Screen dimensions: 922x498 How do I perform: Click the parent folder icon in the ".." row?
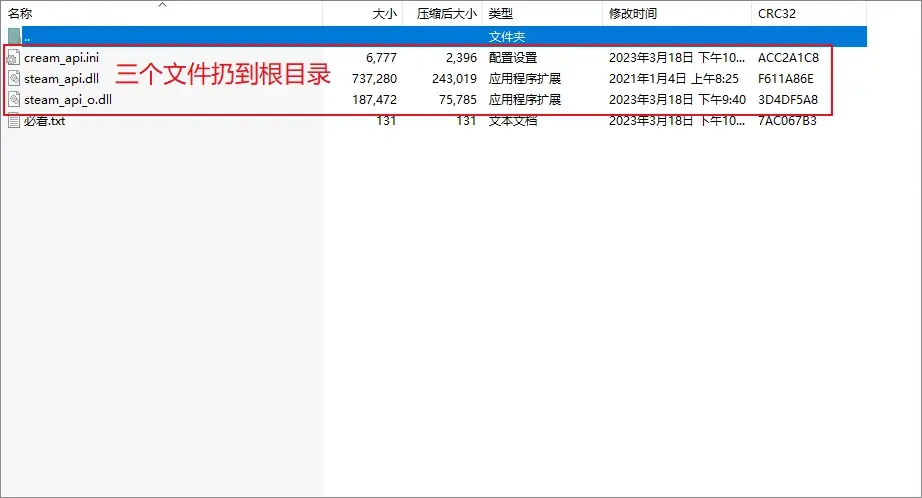13,36
